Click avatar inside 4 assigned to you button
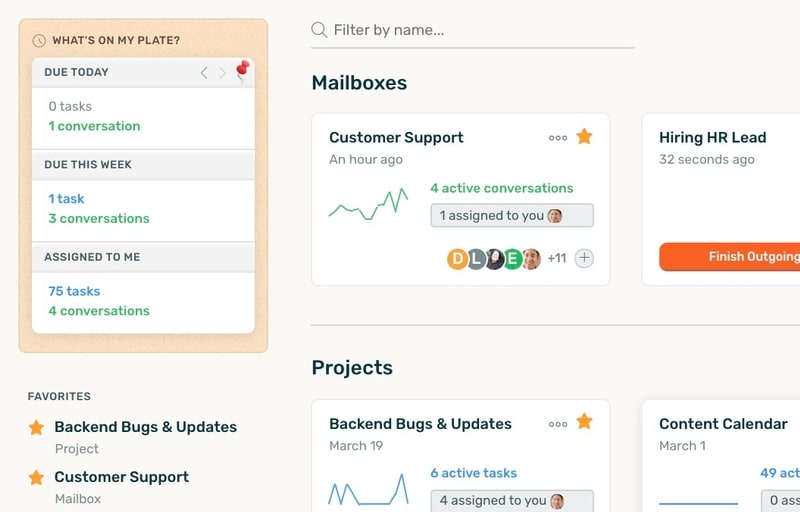The width and height of the screenshot is (800, 512). tap(557, 501)
